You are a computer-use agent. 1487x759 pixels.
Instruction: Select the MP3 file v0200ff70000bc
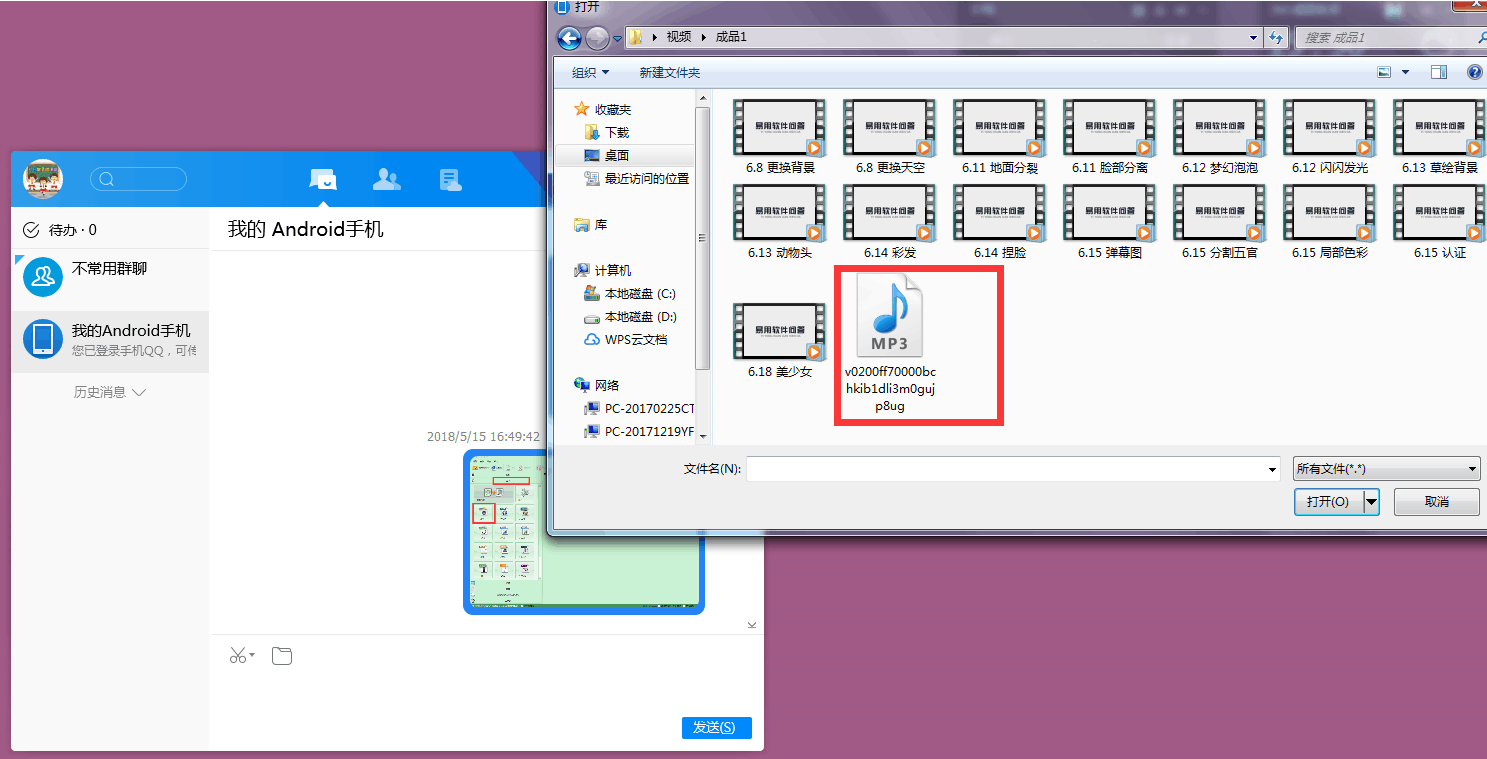[x=890, y=343]
